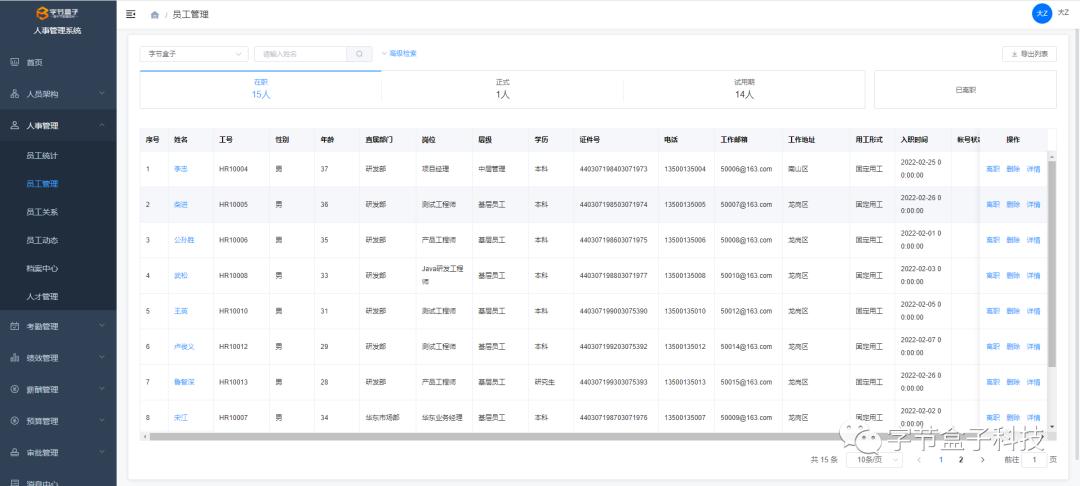Open the 字节盒子 company dropdown

point(194,54)
